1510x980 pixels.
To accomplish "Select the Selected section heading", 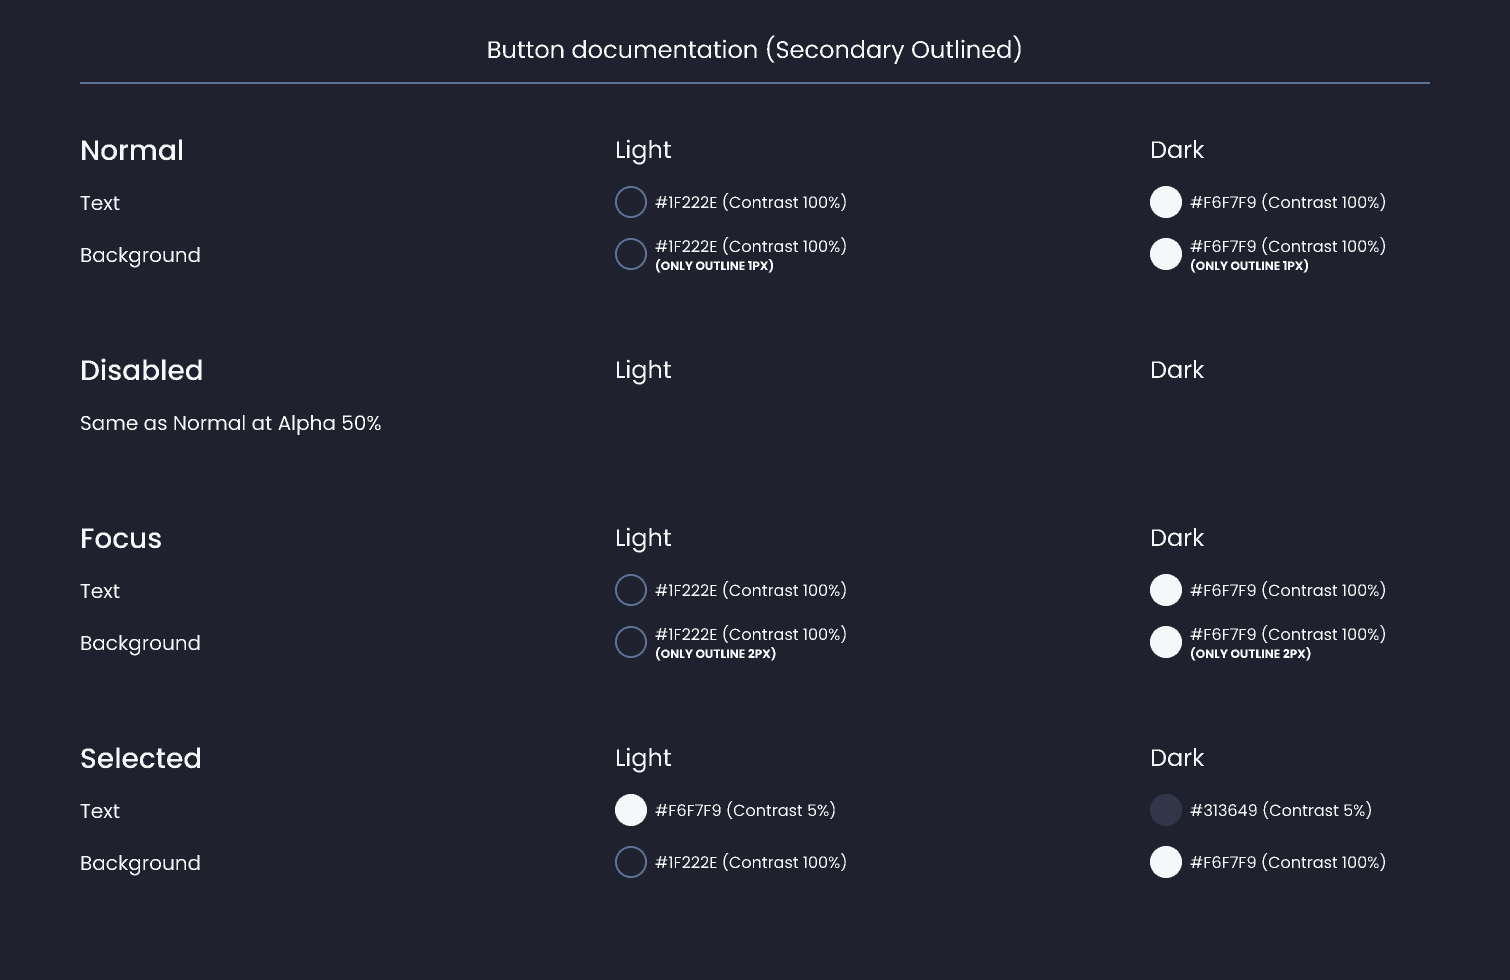I will (x=140, y=758).
